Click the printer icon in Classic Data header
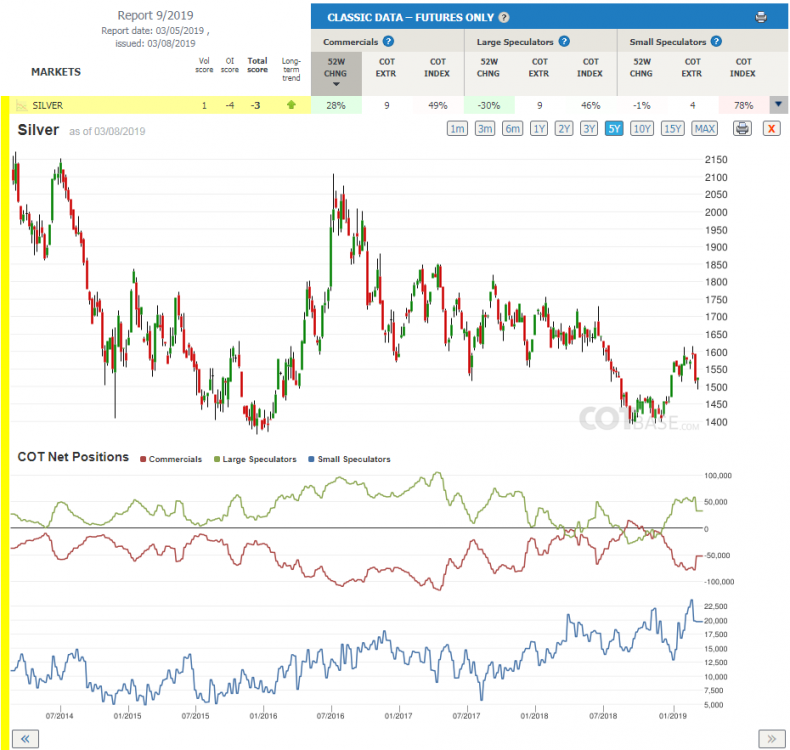 click(x=761, y=17)
